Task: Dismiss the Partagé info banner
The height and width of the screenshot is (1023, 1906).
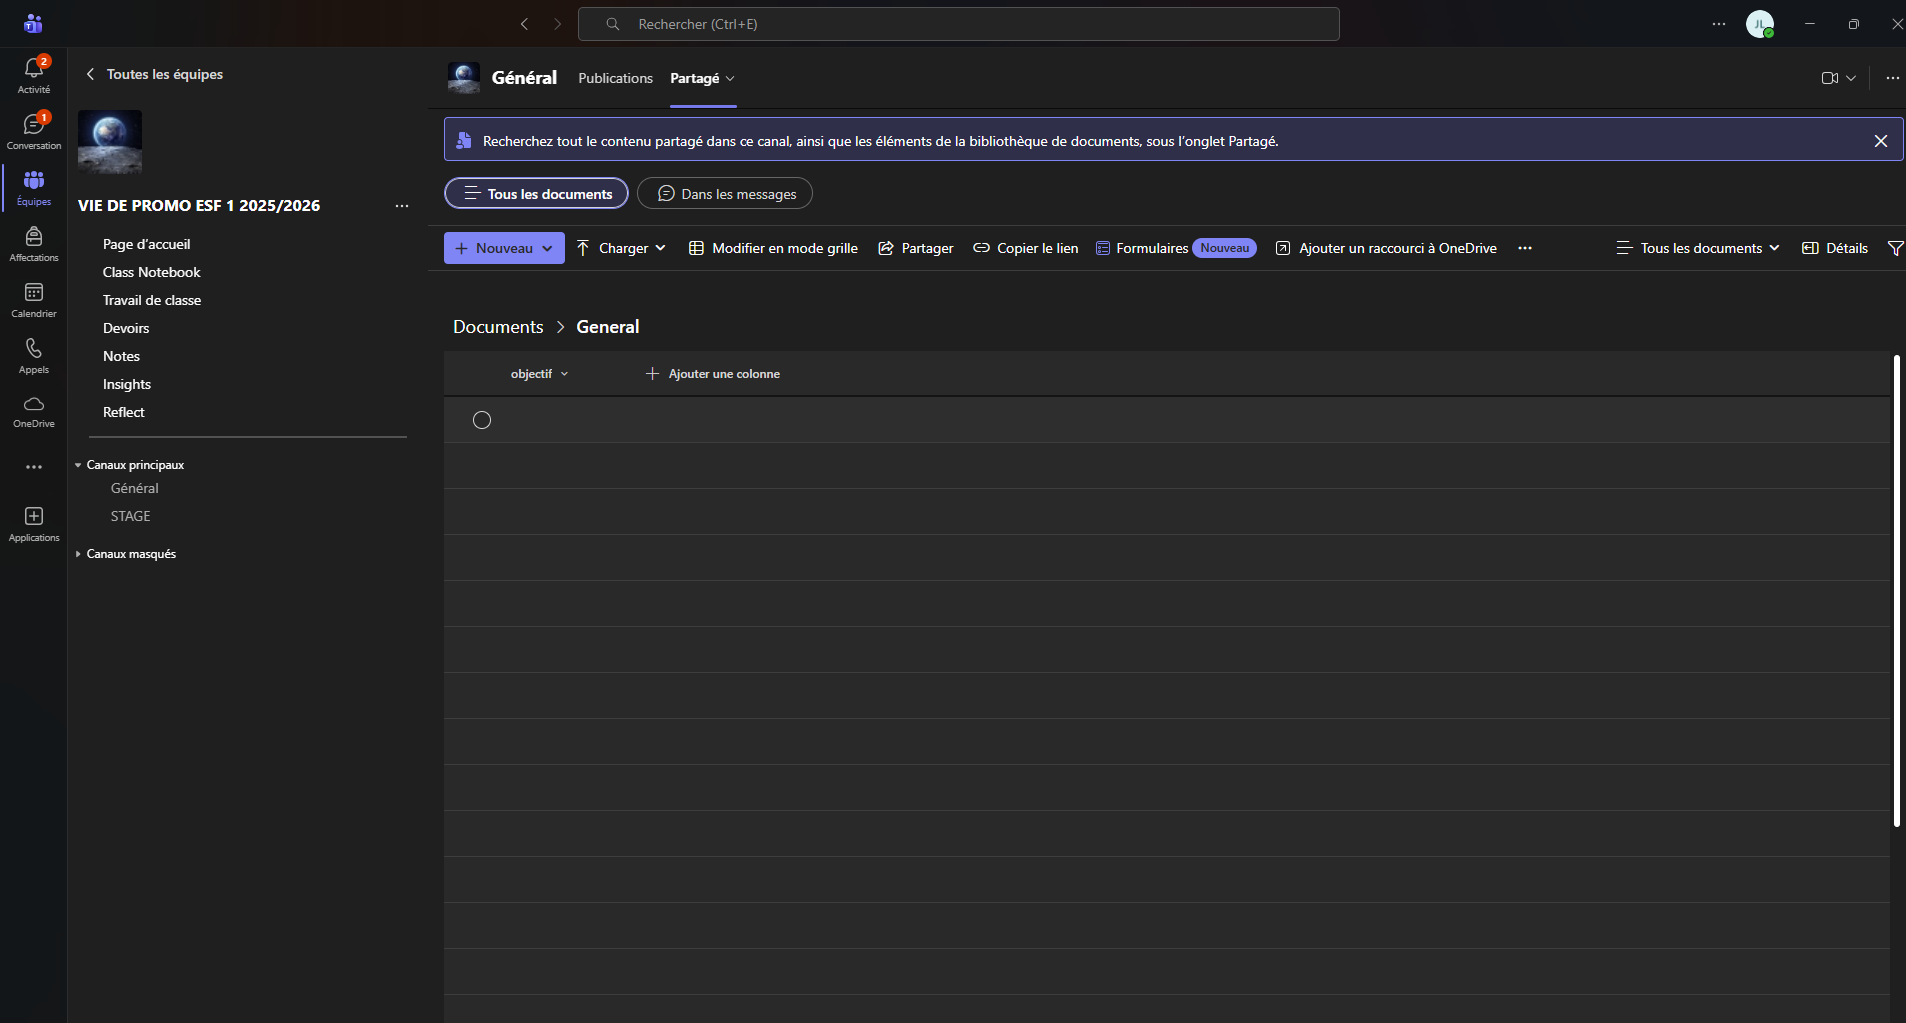Action: [1880, 141]
